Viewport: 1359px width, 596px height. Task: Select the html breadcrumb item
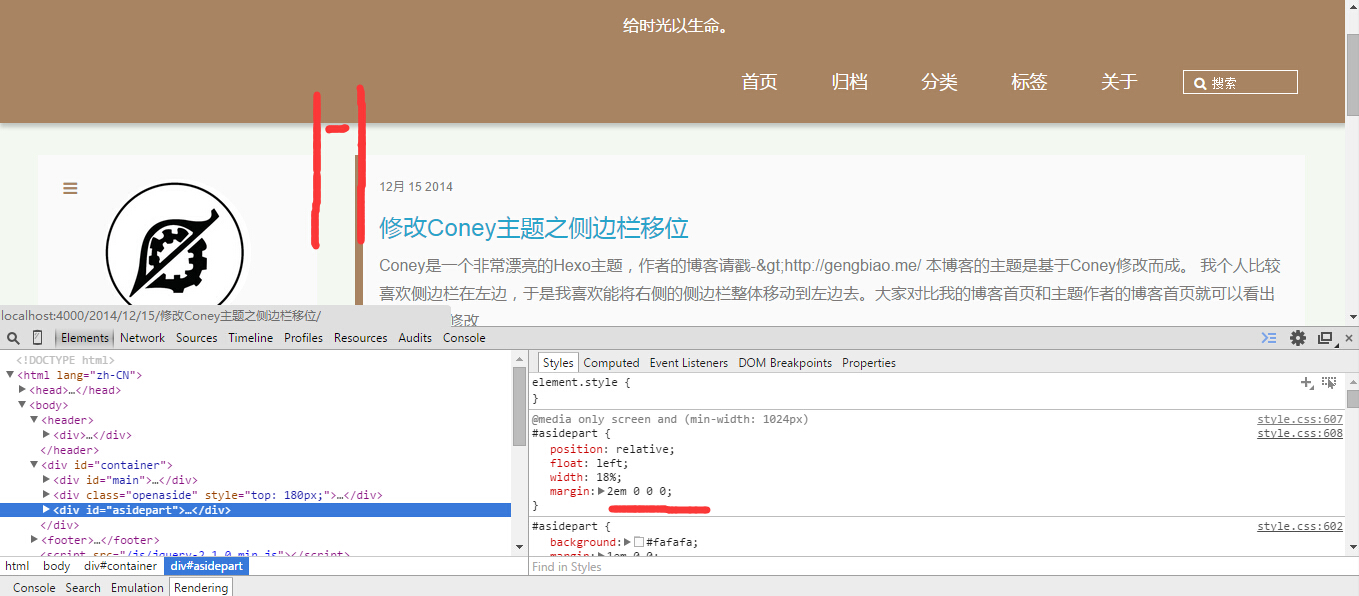click(x=17, y=566)
